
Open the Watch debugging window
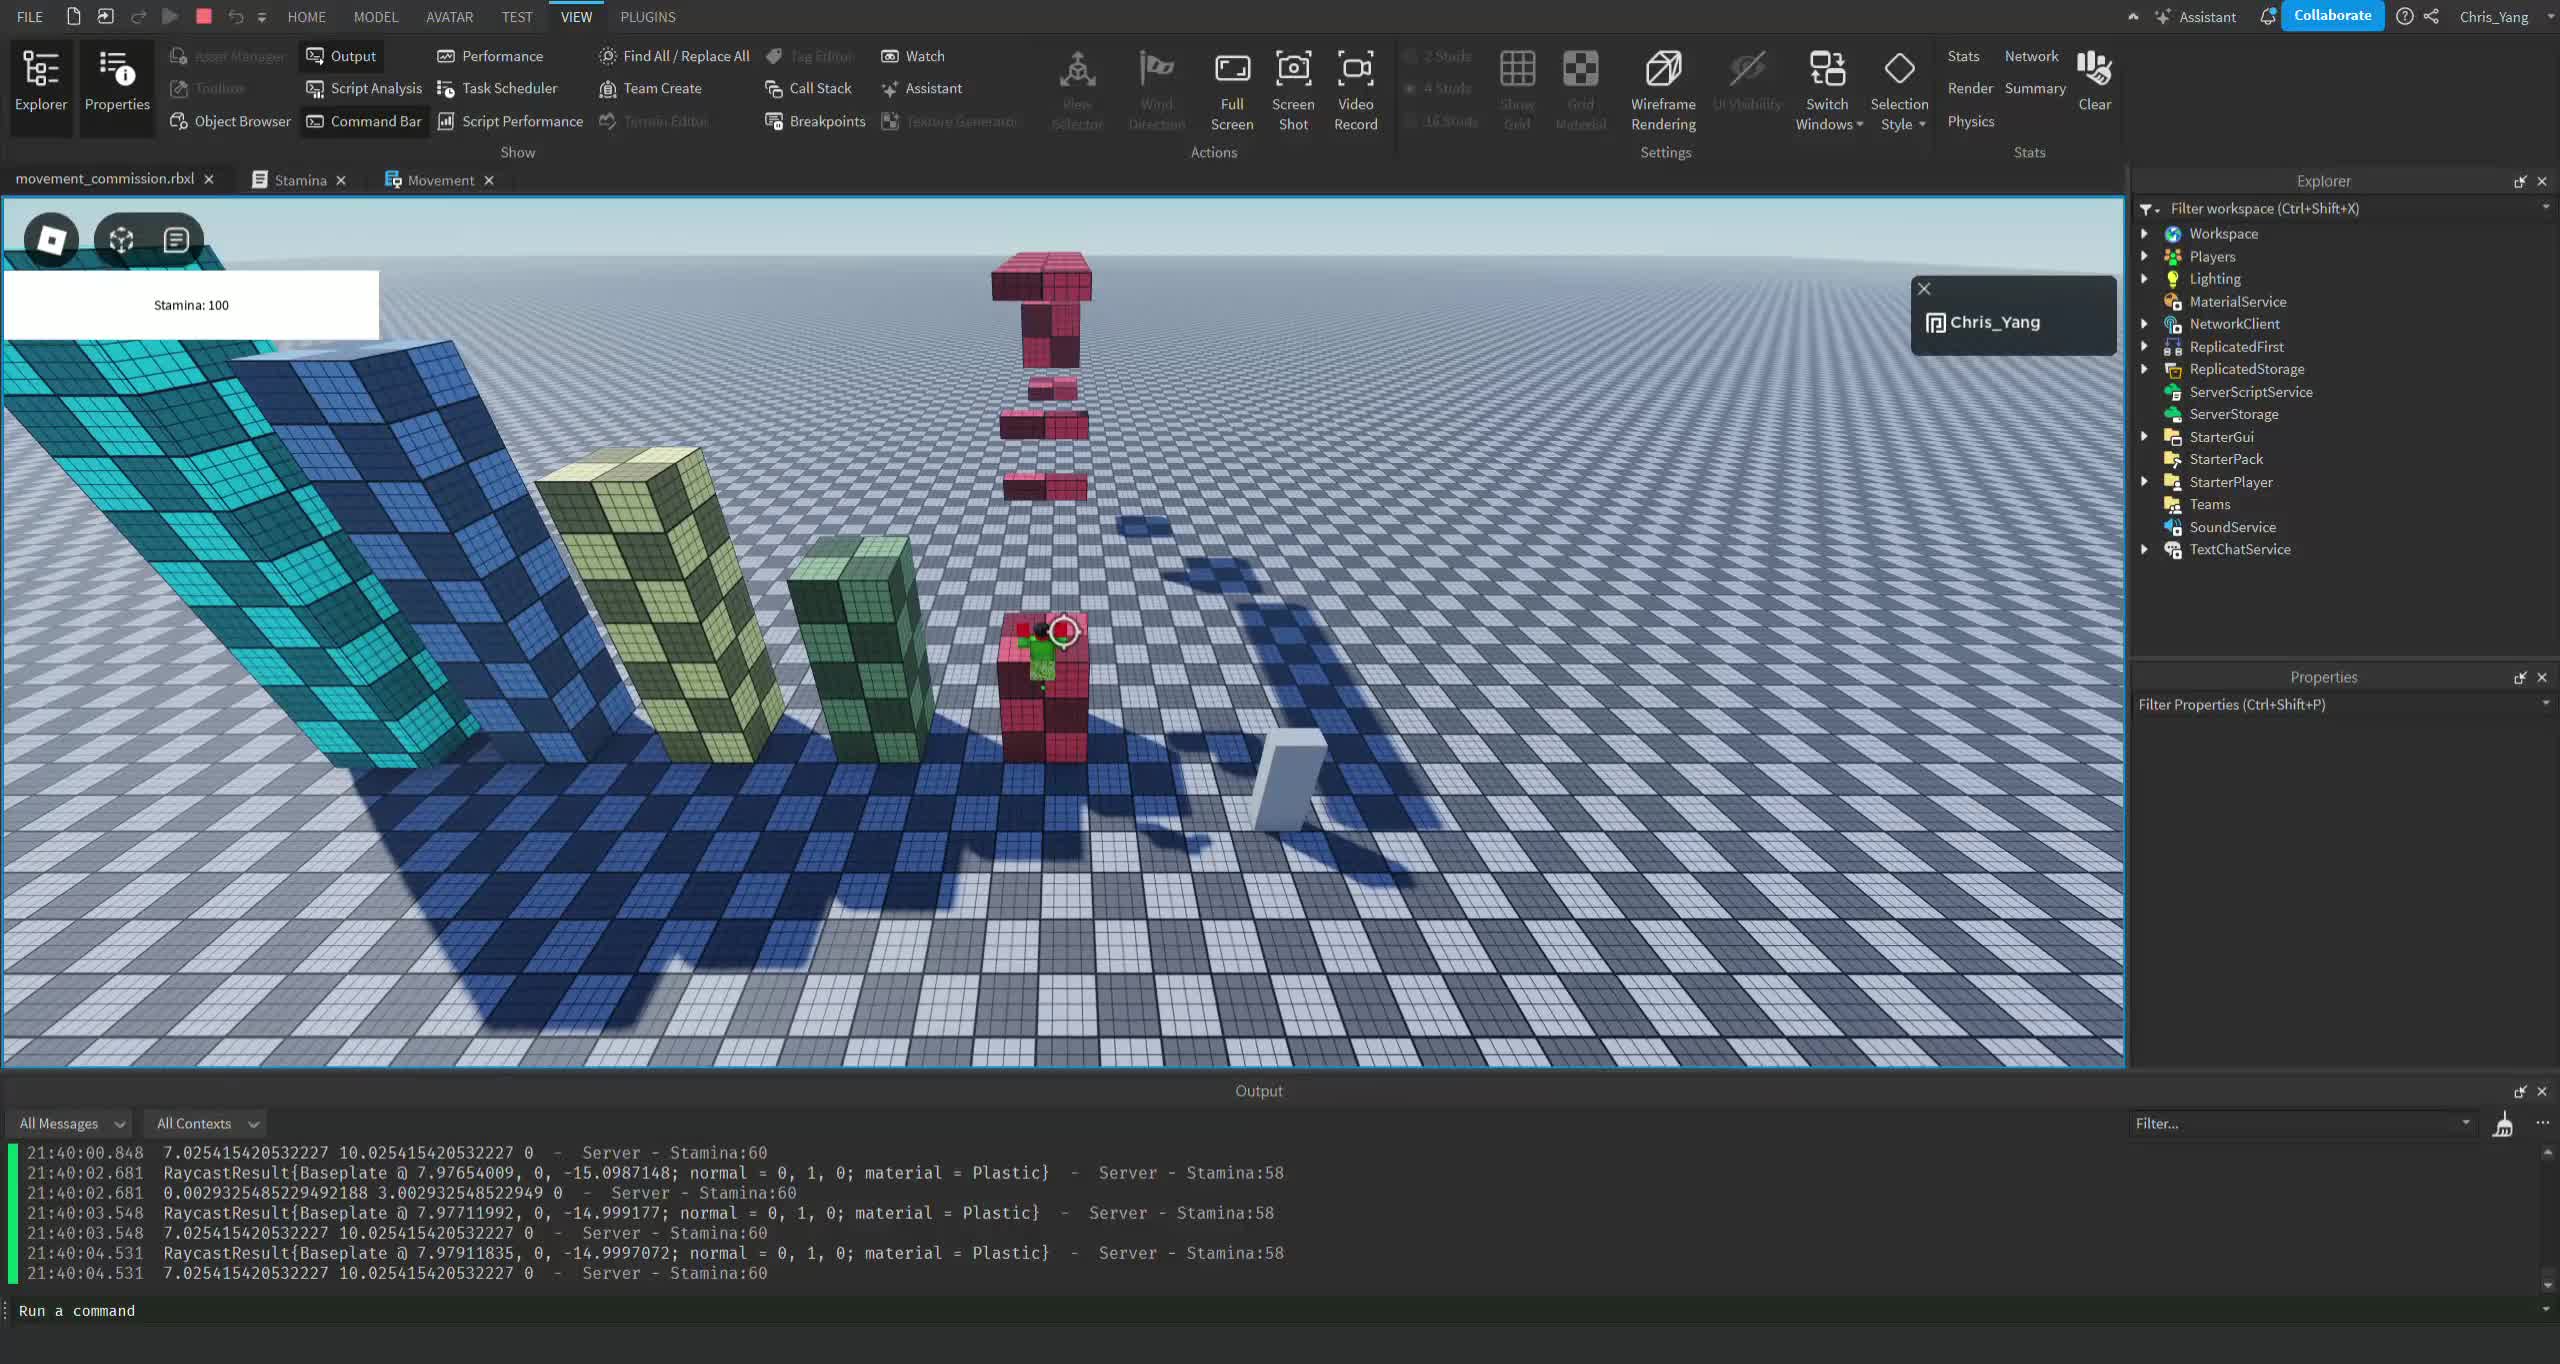tap(912, 56)
